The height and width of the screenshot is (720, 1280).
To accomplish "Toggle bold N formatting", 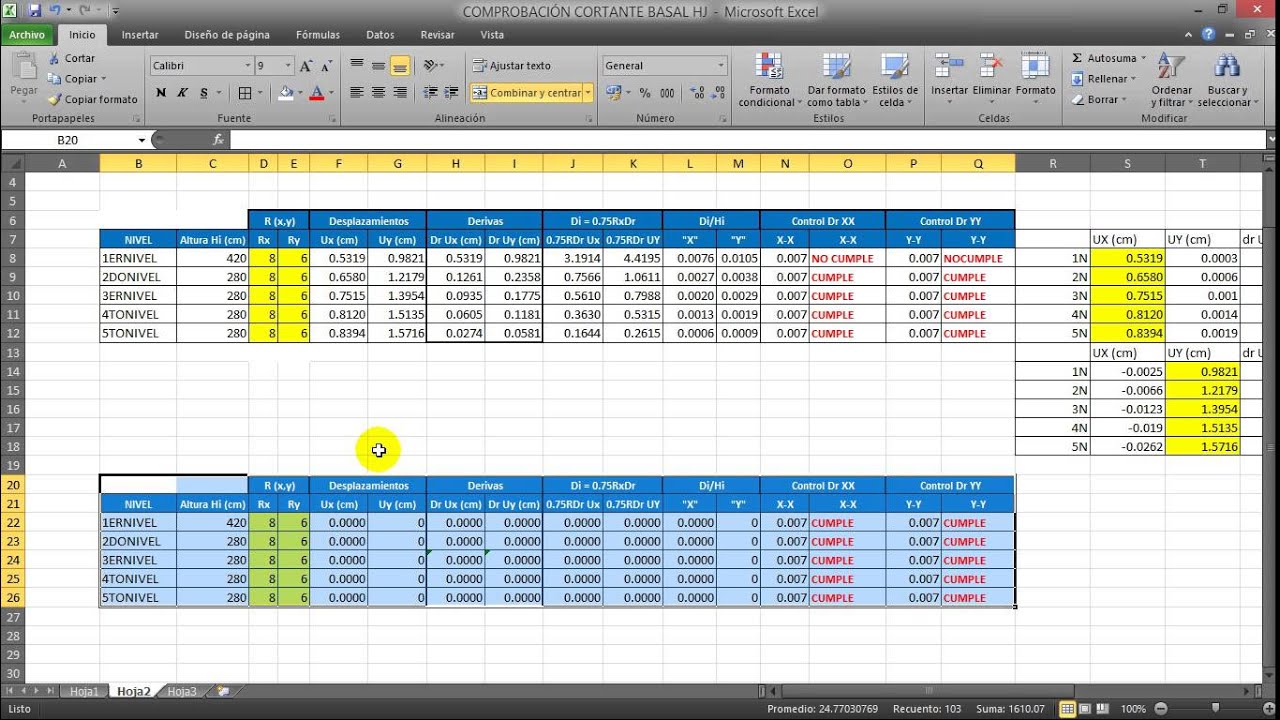I will 161,93.
